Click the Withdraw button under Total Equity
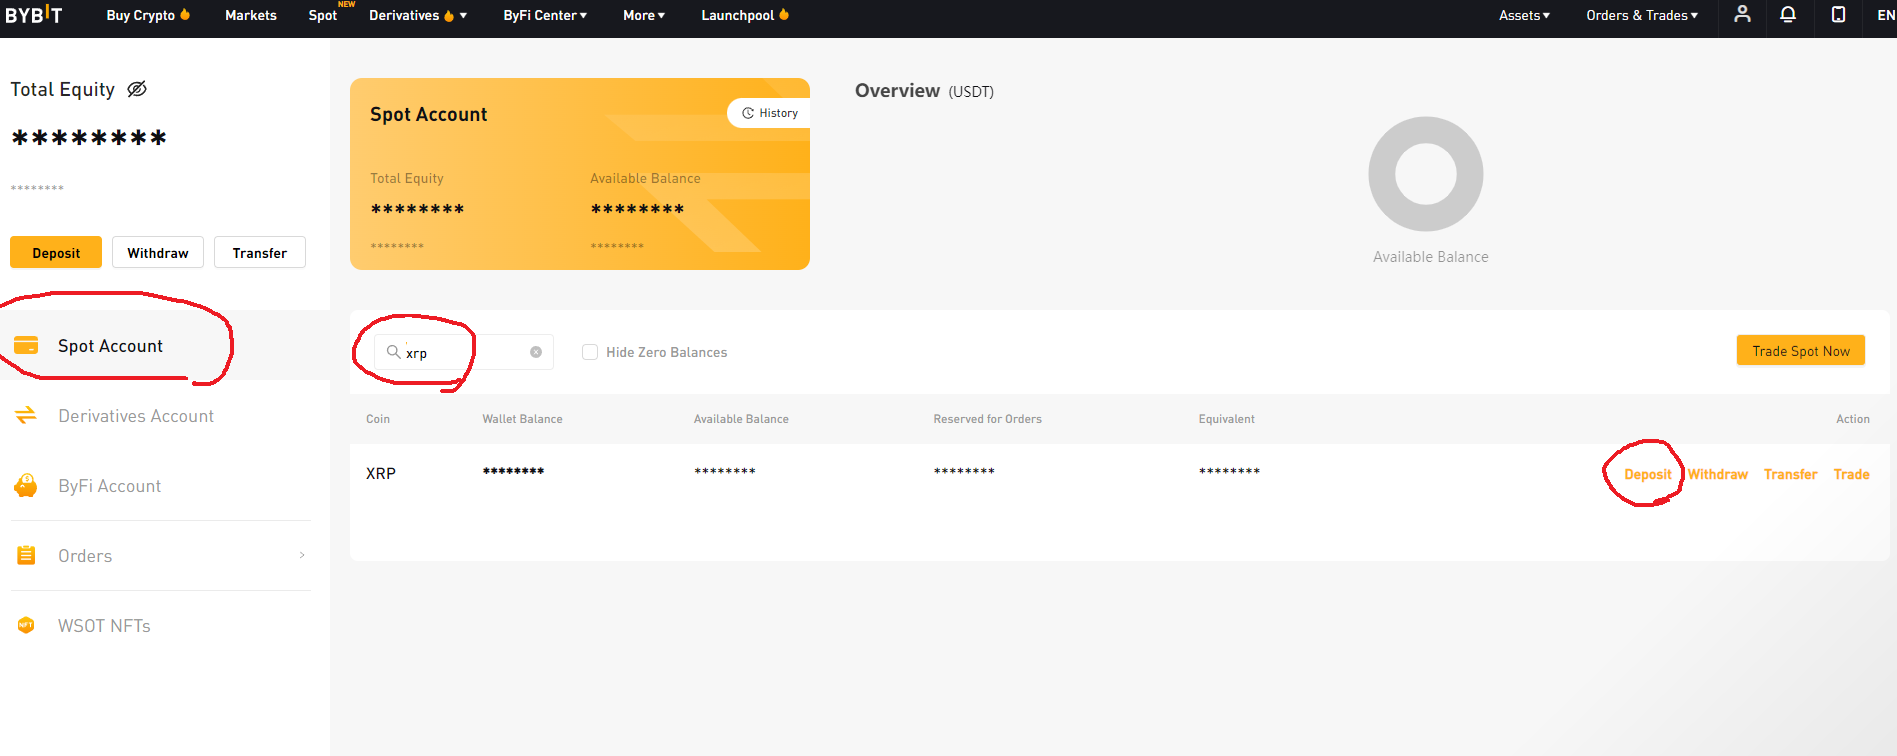Viewport: 1897px width, 756px height. click(158, 252)
